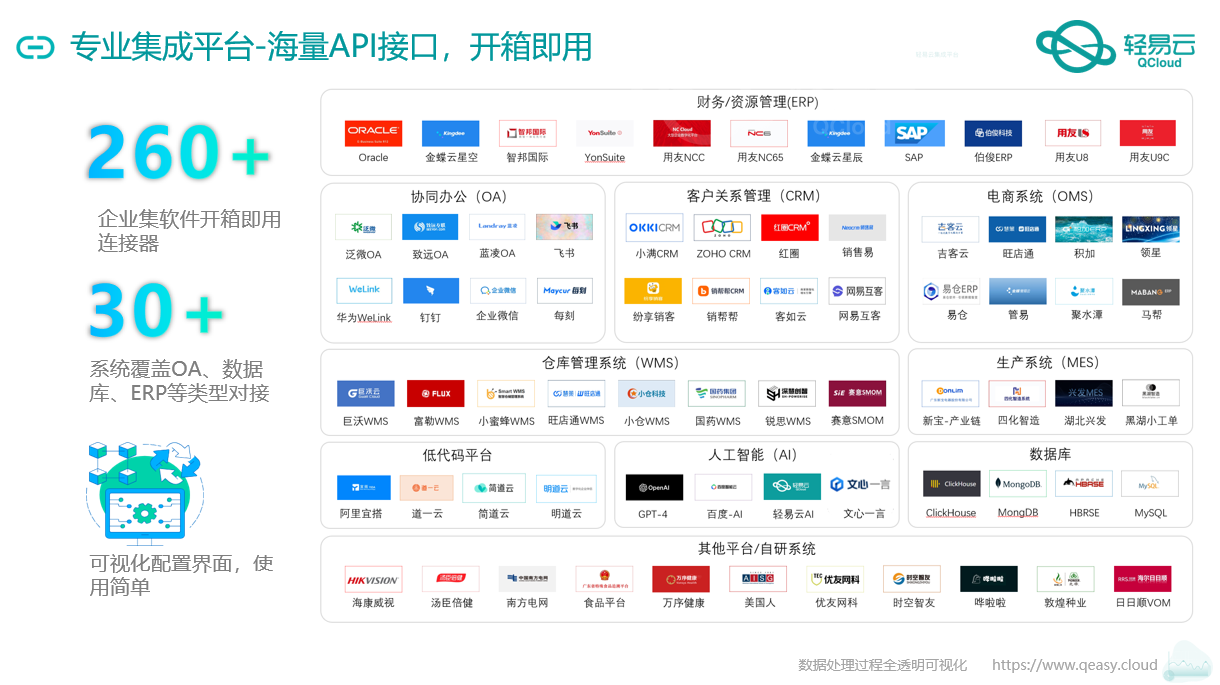Image resolution: width=1220 pixels, height=685 pixels.
Task: Click the 泛微OA logo
Action: pyautogui.click(x=364, y=227)
